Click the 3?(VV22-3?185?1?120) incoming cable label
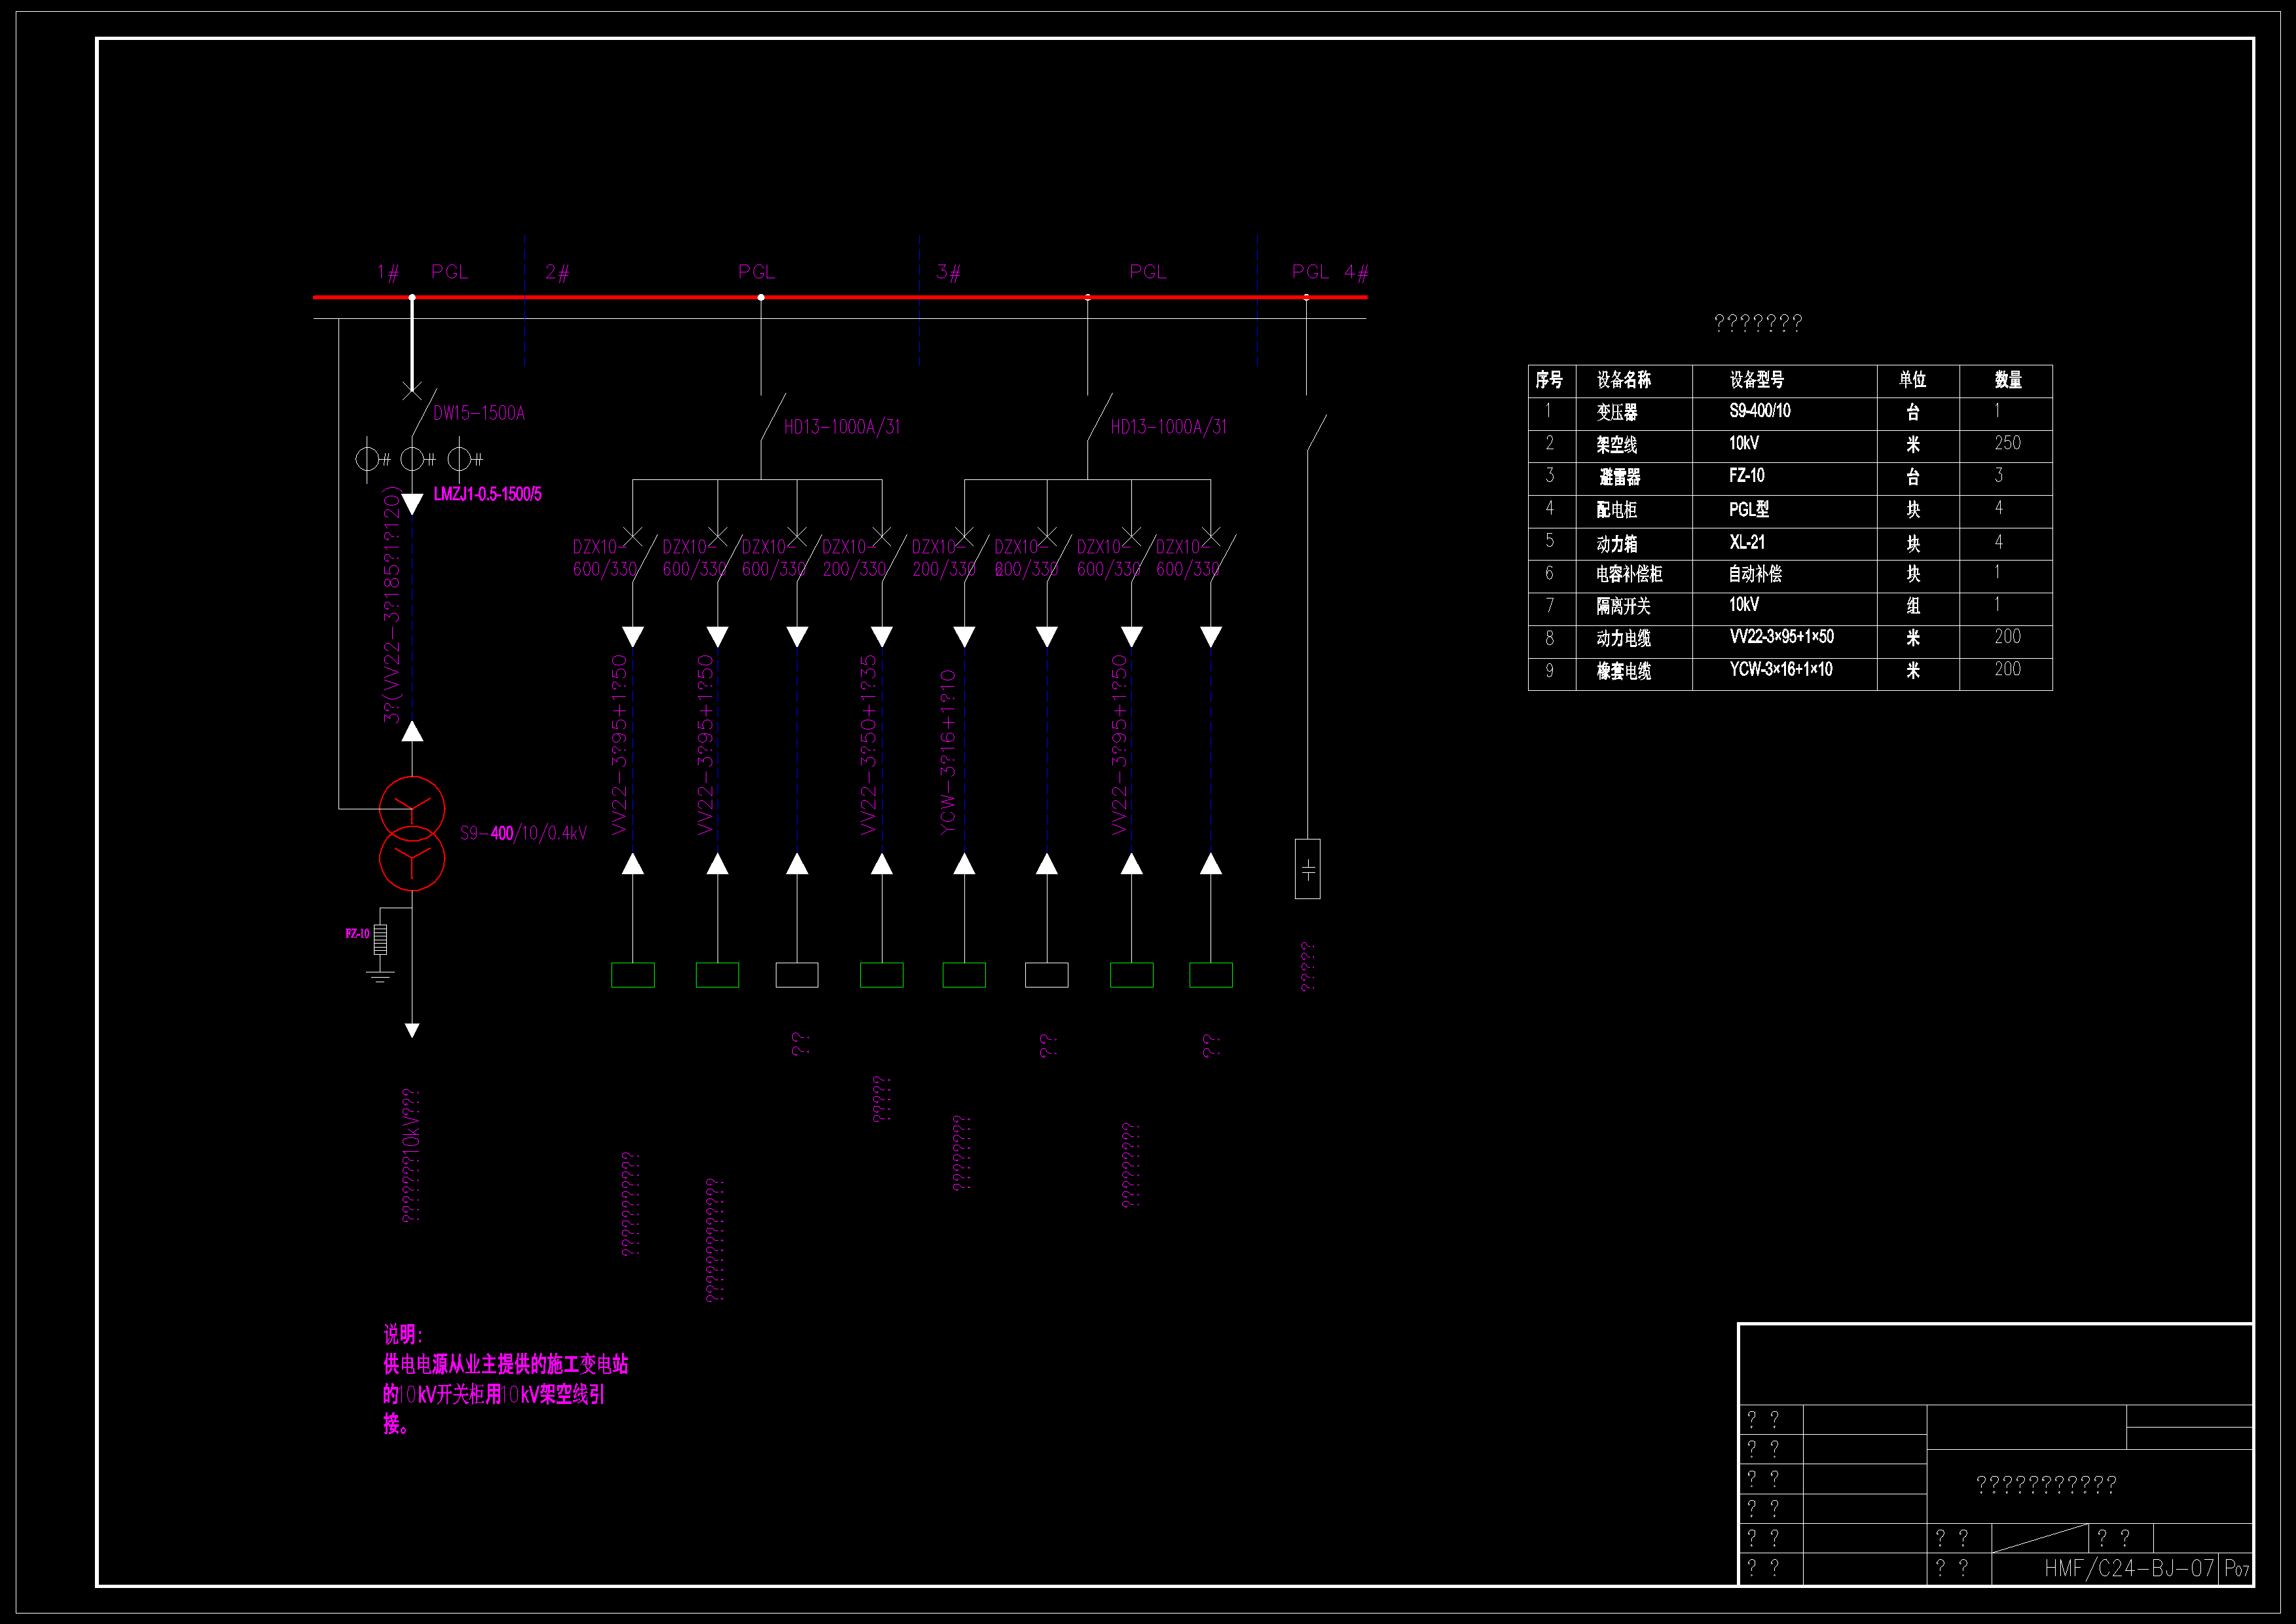2296x1624 pixels. click(391, 605)
